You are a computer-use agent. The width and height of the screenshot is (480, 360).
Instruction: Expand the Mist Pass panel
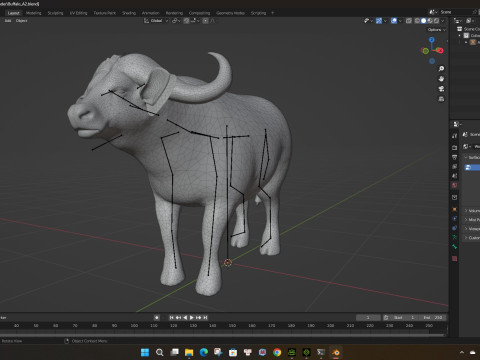pyautogui.click(x=472, y=220)
